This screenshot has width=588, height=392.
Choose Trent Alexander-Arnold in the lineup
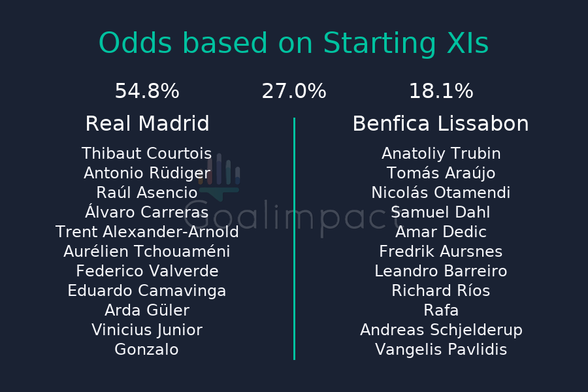tap(147, 232)
